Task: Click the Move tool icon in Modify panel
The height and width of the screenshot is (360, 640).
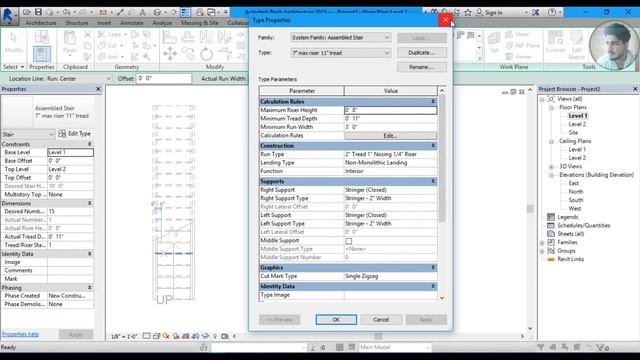Action: (x=170, y=53)
